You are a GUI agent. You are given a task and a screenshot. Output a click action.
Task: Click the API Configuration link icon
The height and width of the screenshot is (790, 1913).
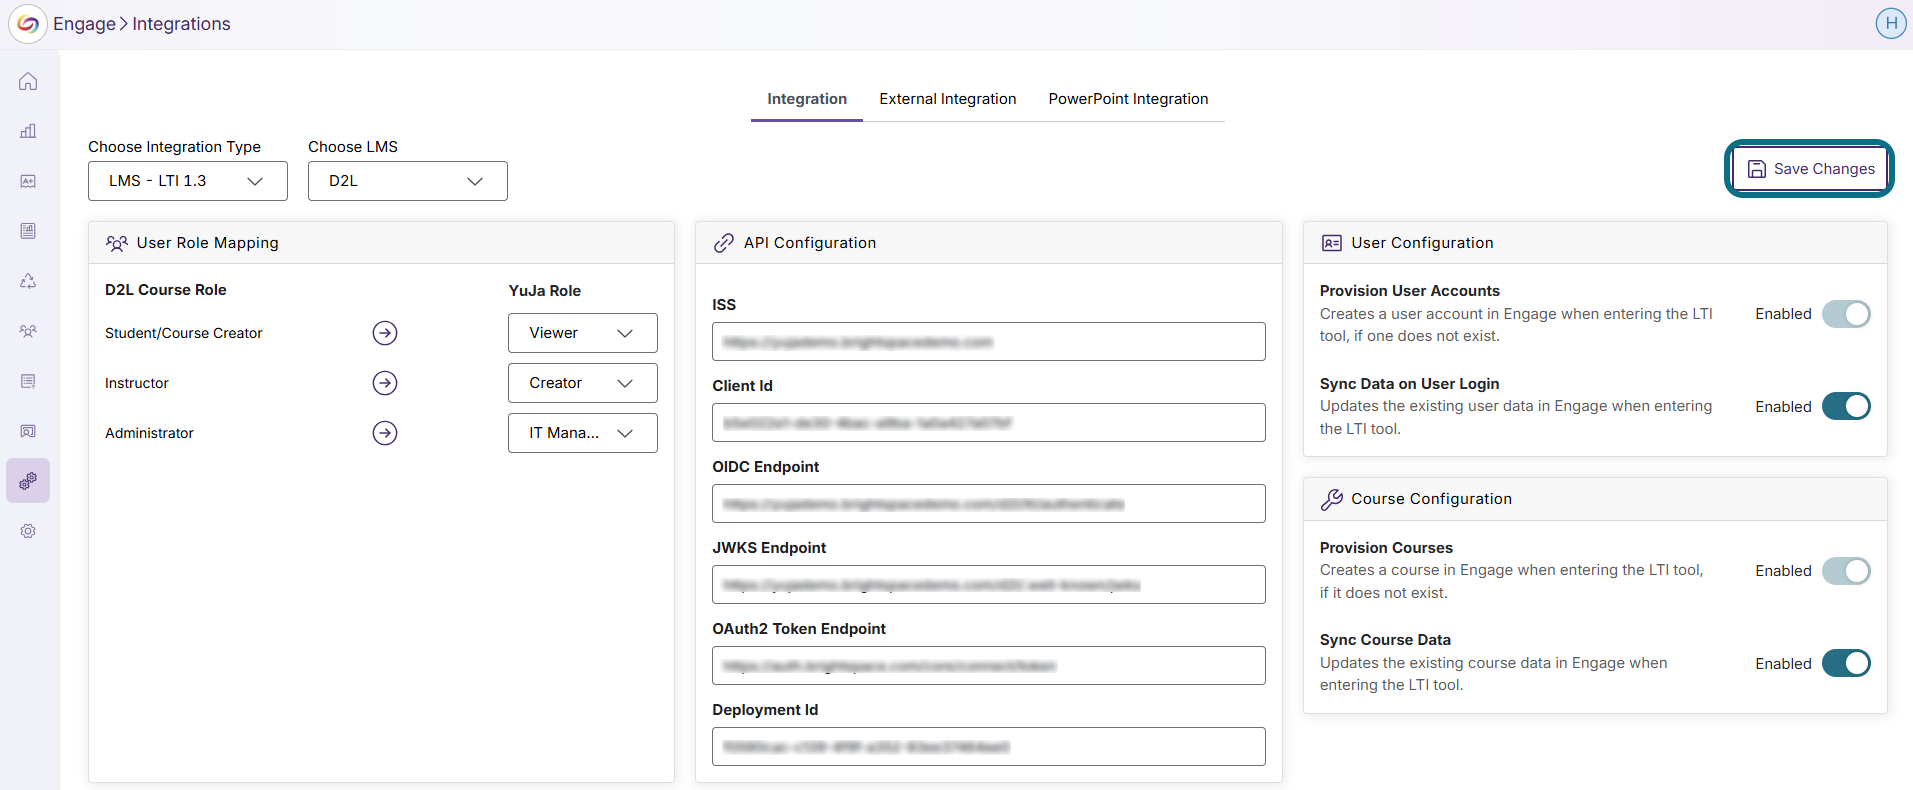coord(724,243)
